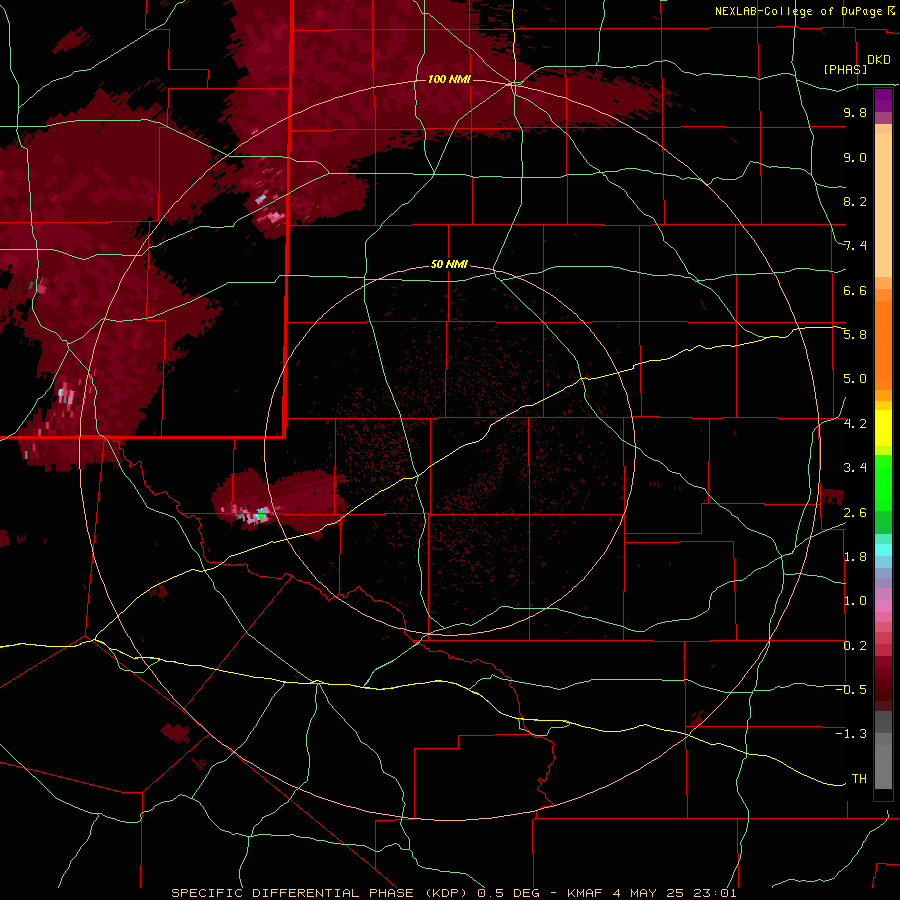
Task: Select the -0.5 value on color scale
Action: point(851,689)
